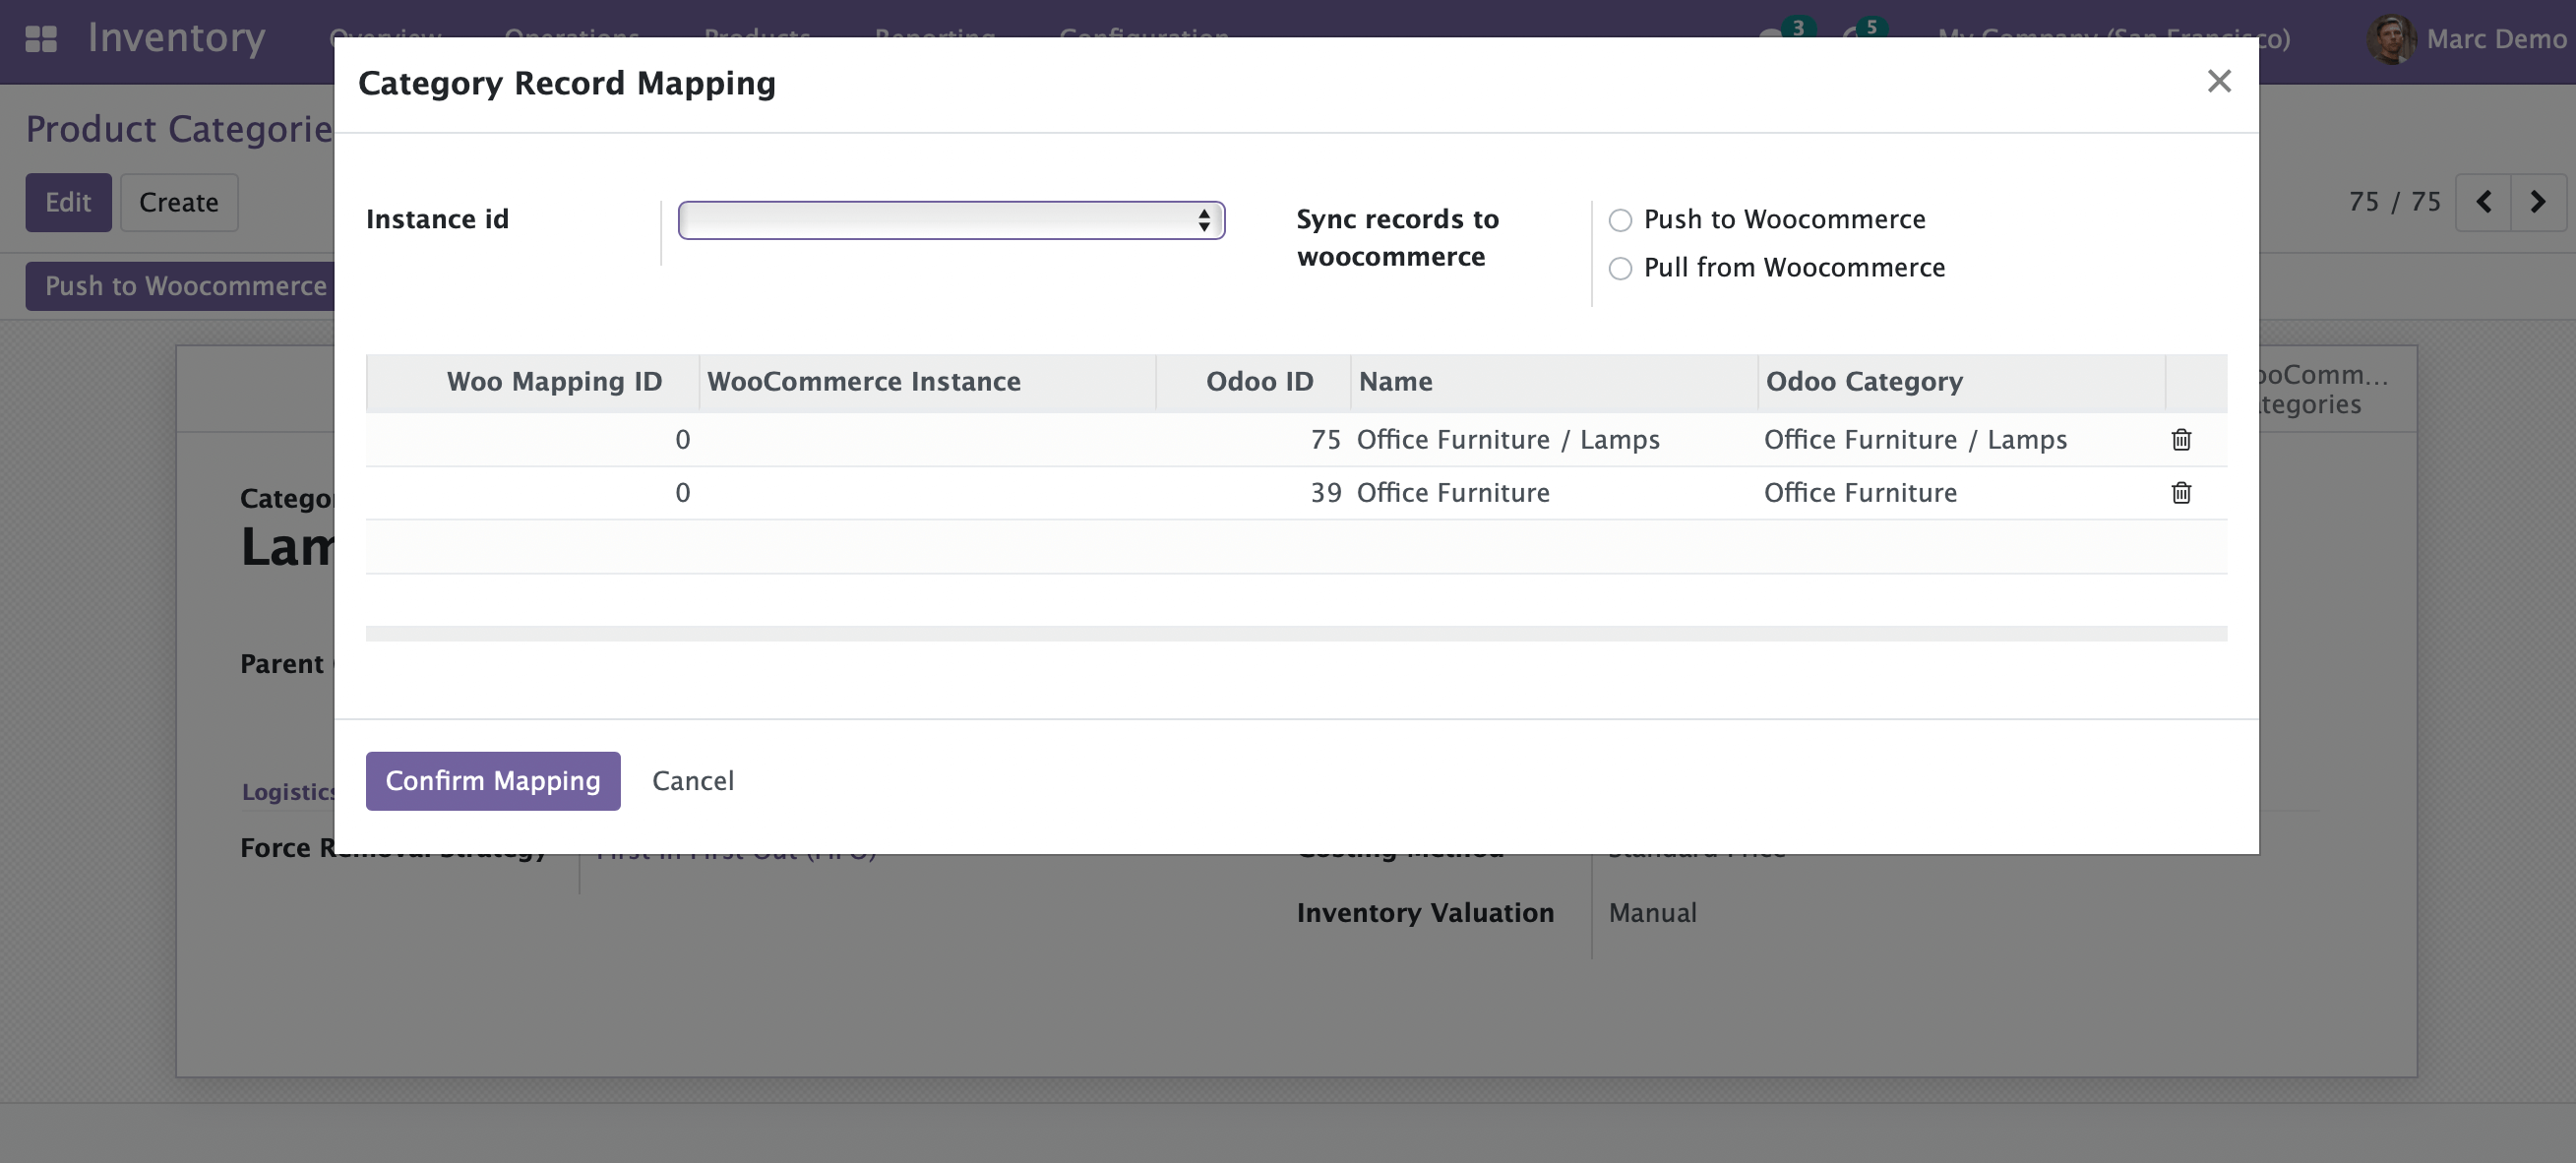Sort table by Name column header
The image size is (2576, 1163).
[x=1395, y=382]
